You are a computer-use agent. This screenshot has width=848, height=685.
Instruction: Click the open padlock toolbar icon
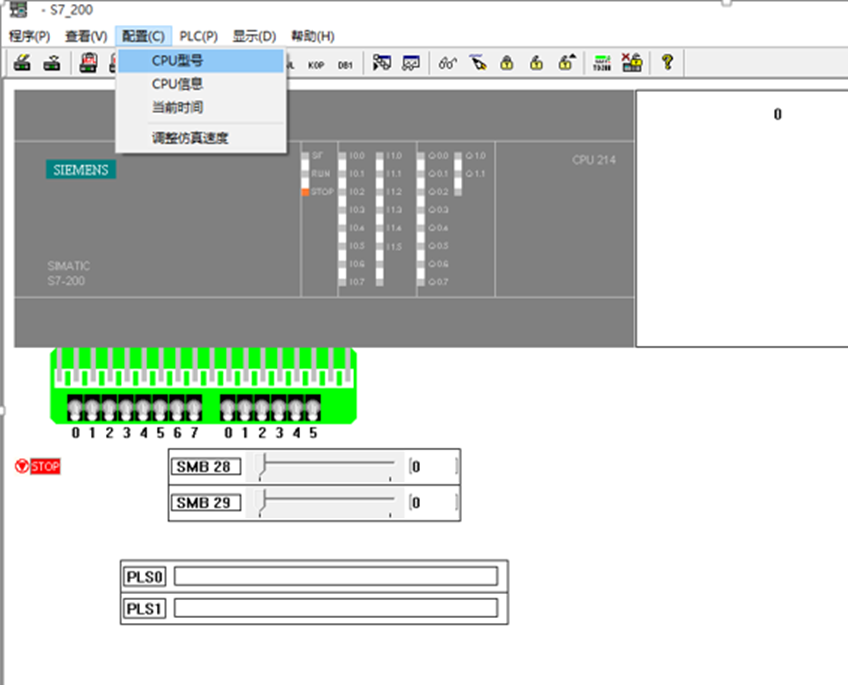[x=536, y=63]
